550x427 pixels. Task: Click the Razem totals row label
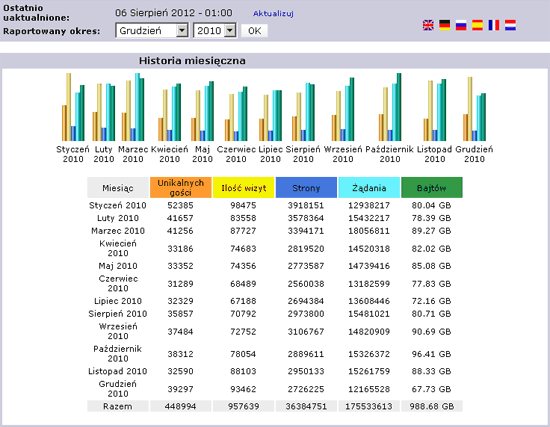click(x=118, y=406)
